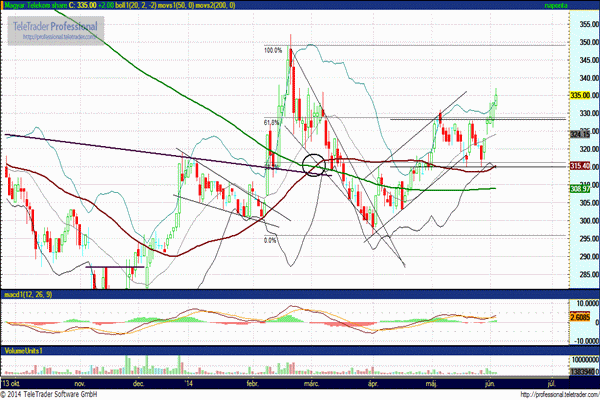
Task: Open the macd1(12, 26, 9) panel header
Action: click(28, 294)
